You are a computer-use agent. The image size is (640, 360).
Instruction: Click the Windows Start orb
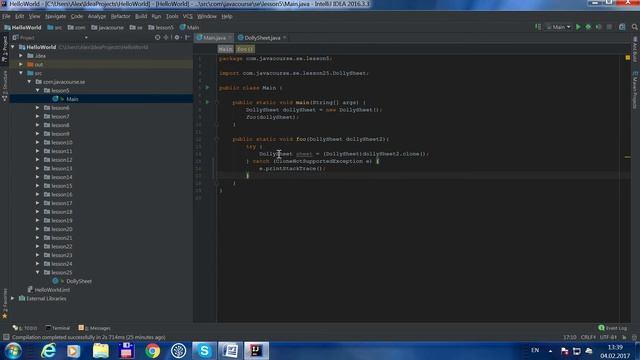pyautogui.click(x=13, y=351)
